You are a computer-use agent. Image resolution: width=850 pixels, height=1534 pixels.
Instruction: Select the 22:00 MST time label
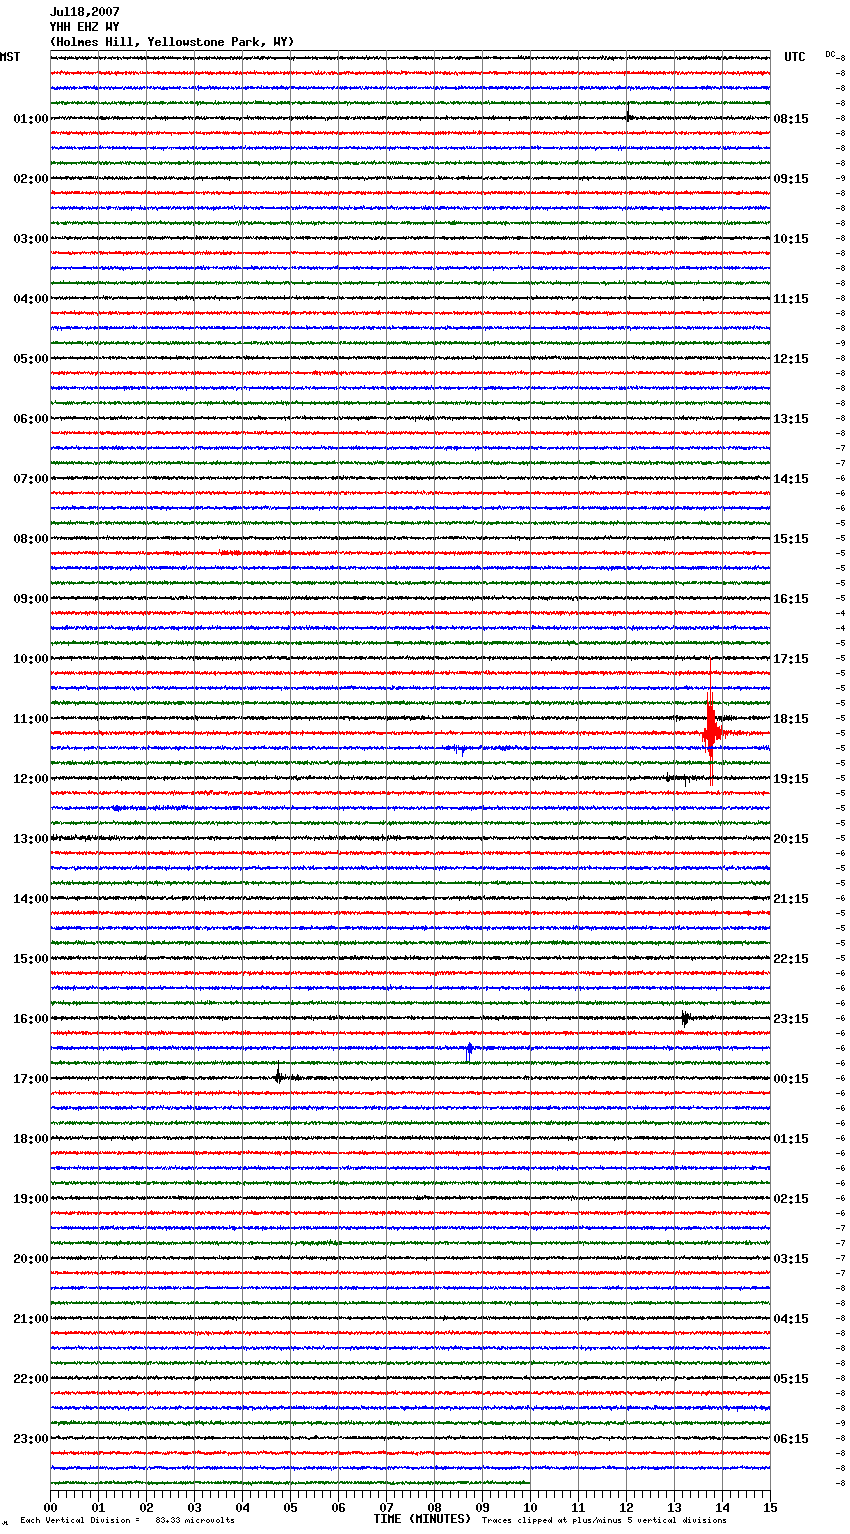tap(30, 1379)
